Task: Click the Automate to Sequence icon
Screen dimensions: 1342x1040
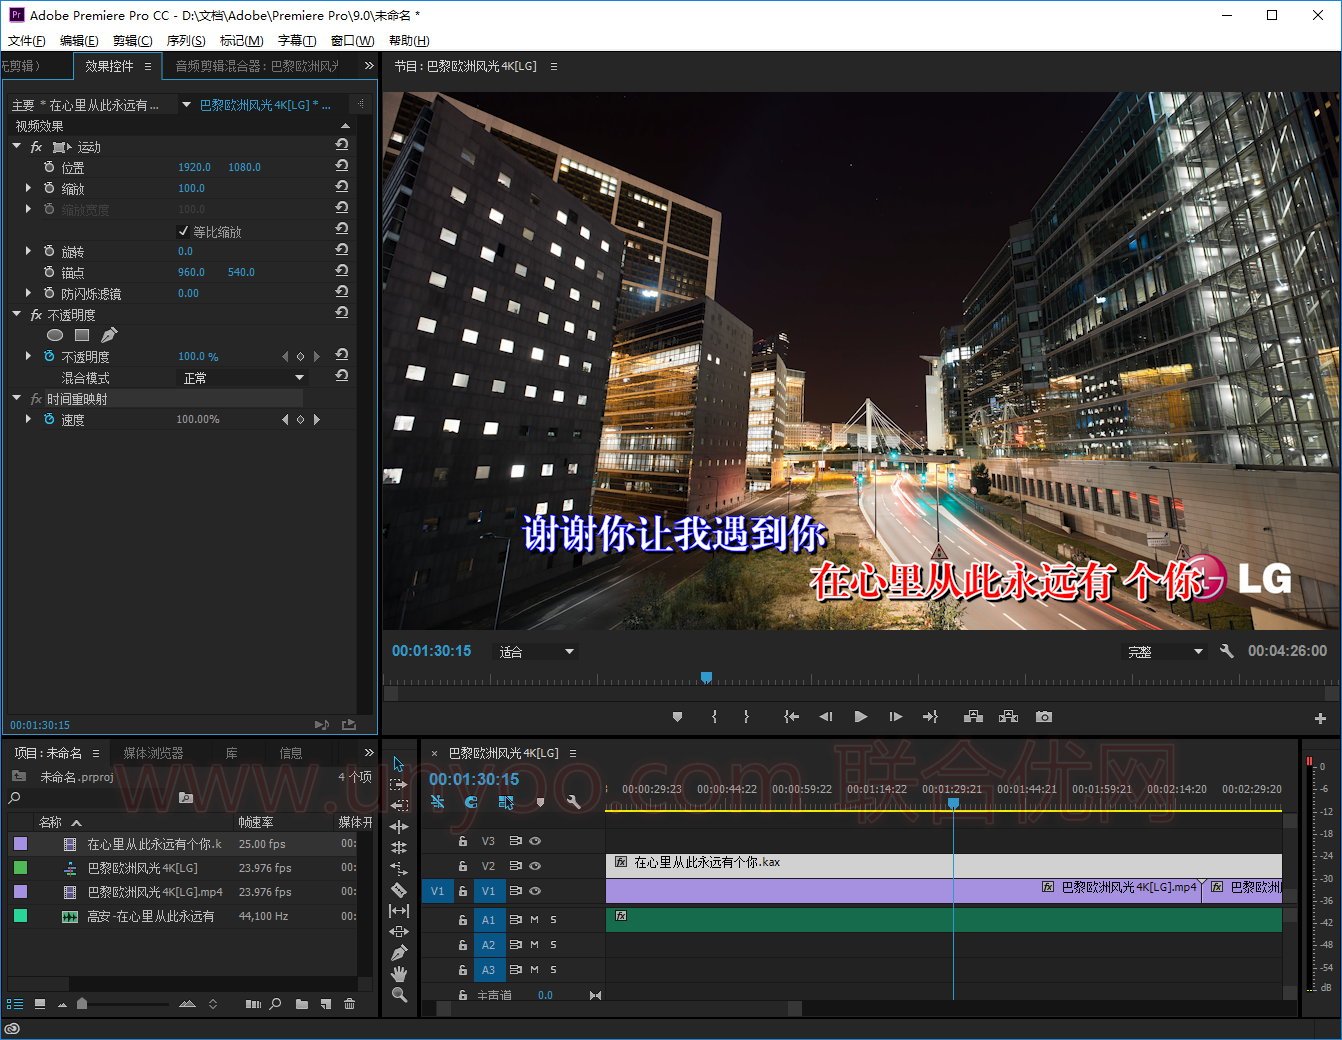Action: (x=253, y=1004)
